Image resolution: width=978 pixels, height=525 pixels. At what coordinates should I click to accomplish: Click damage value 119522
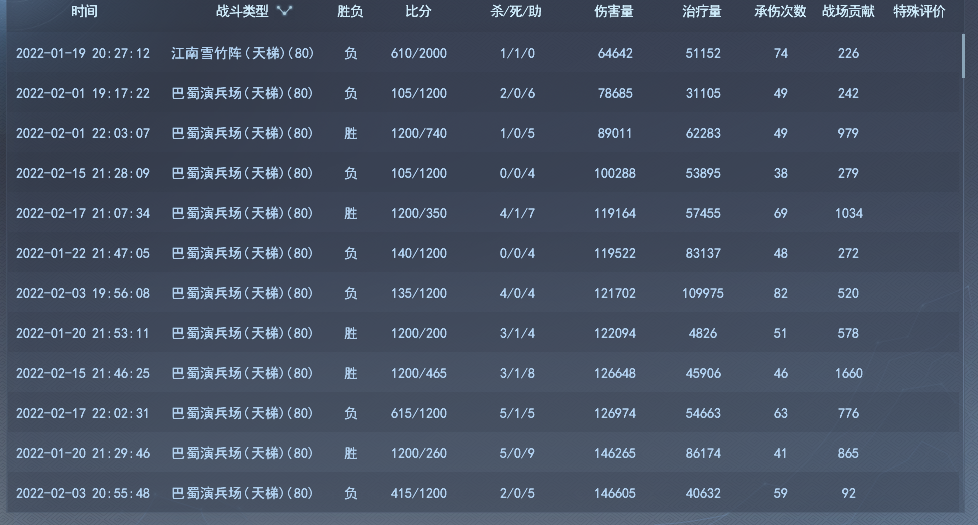click(615, 253)
